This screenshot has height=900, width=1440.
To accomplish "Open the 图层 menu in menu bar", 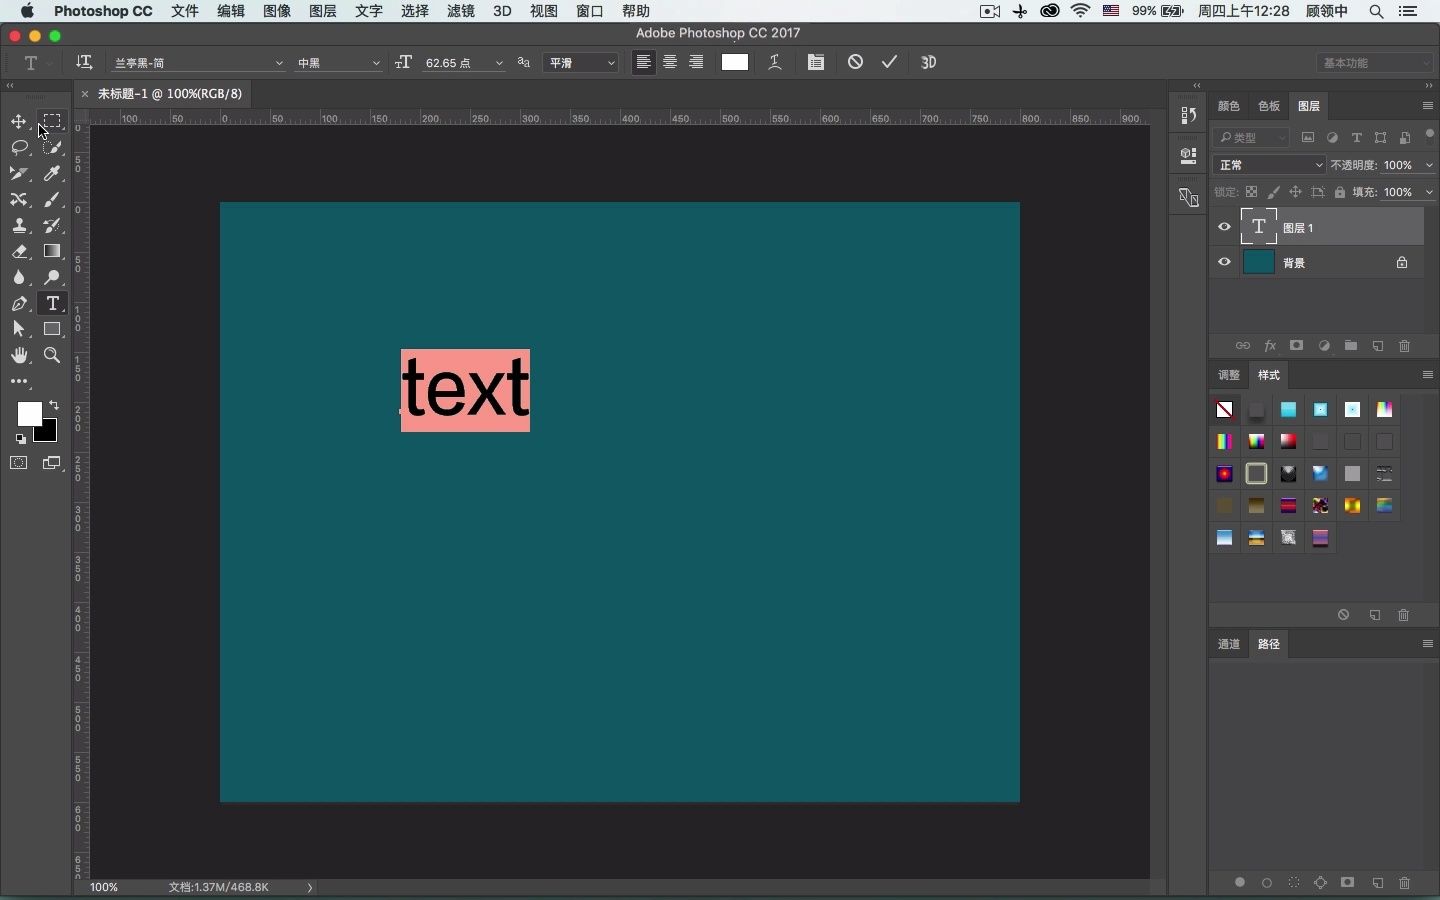I will coord(323,11).
